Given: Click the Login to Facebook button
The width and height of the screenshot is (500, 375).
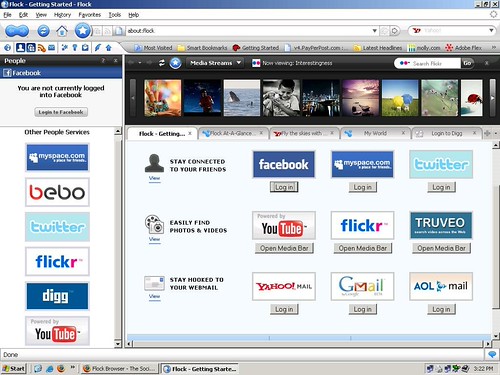Looking at the screenshot, I should (61, 112).
